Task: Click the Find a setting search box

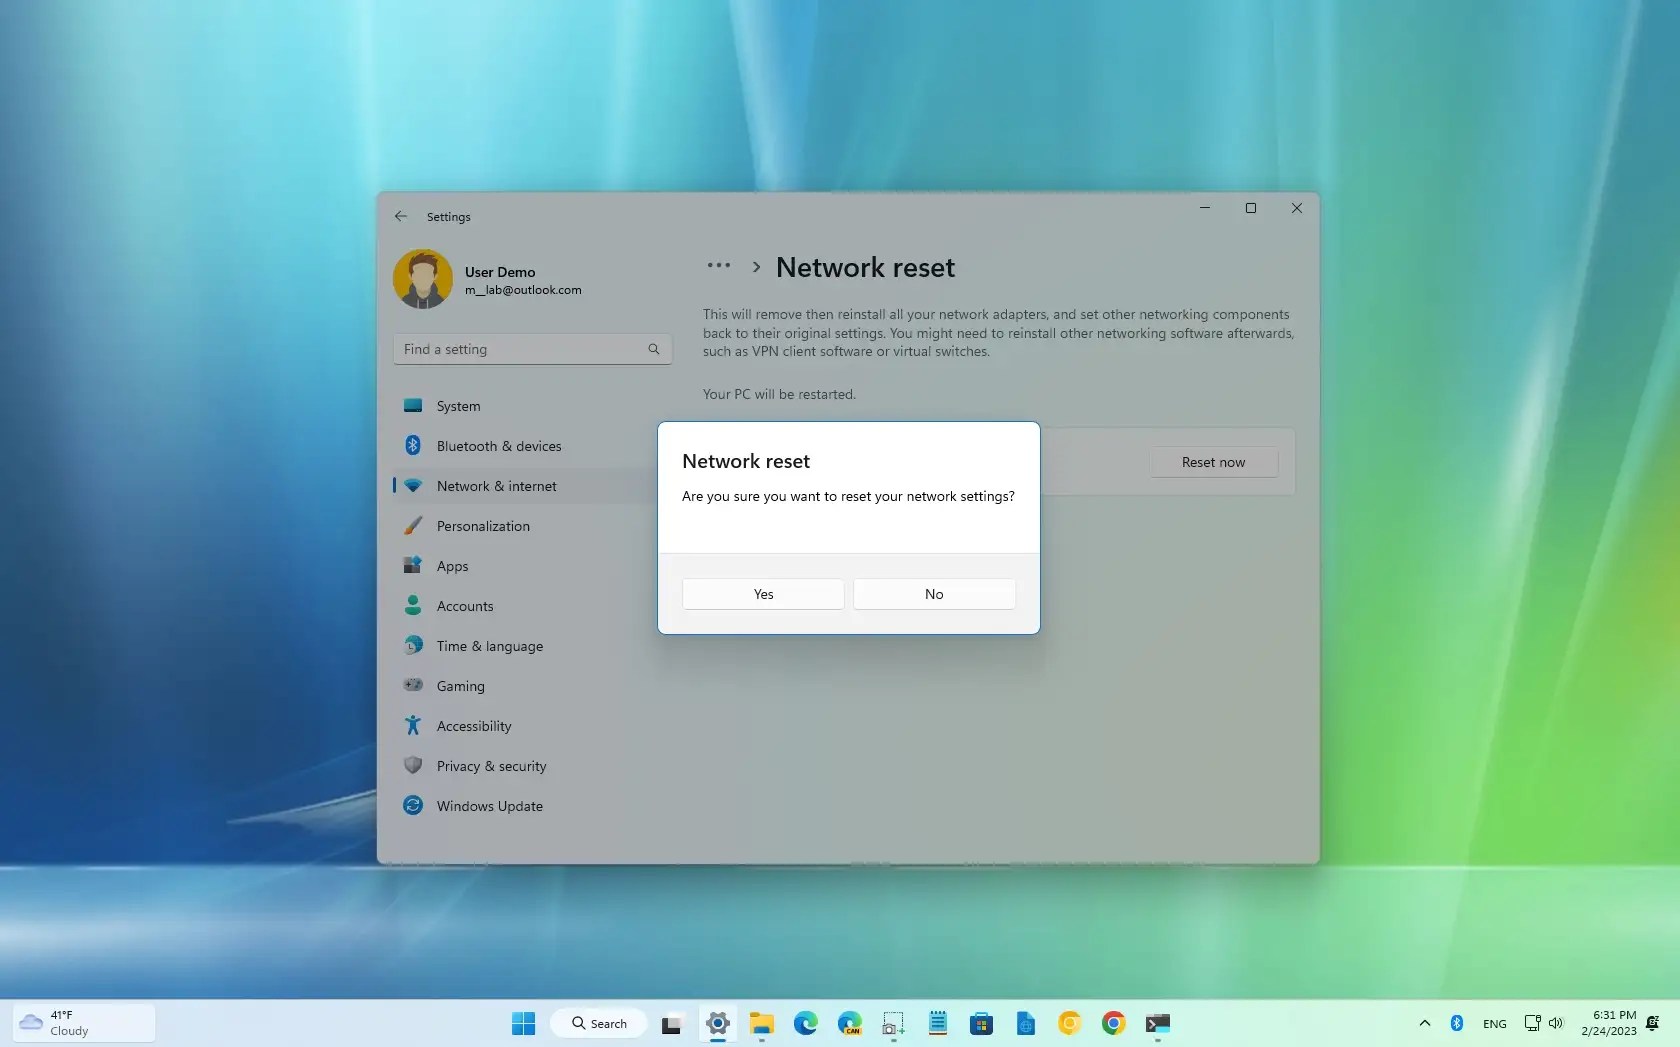Action: (532, 348)
